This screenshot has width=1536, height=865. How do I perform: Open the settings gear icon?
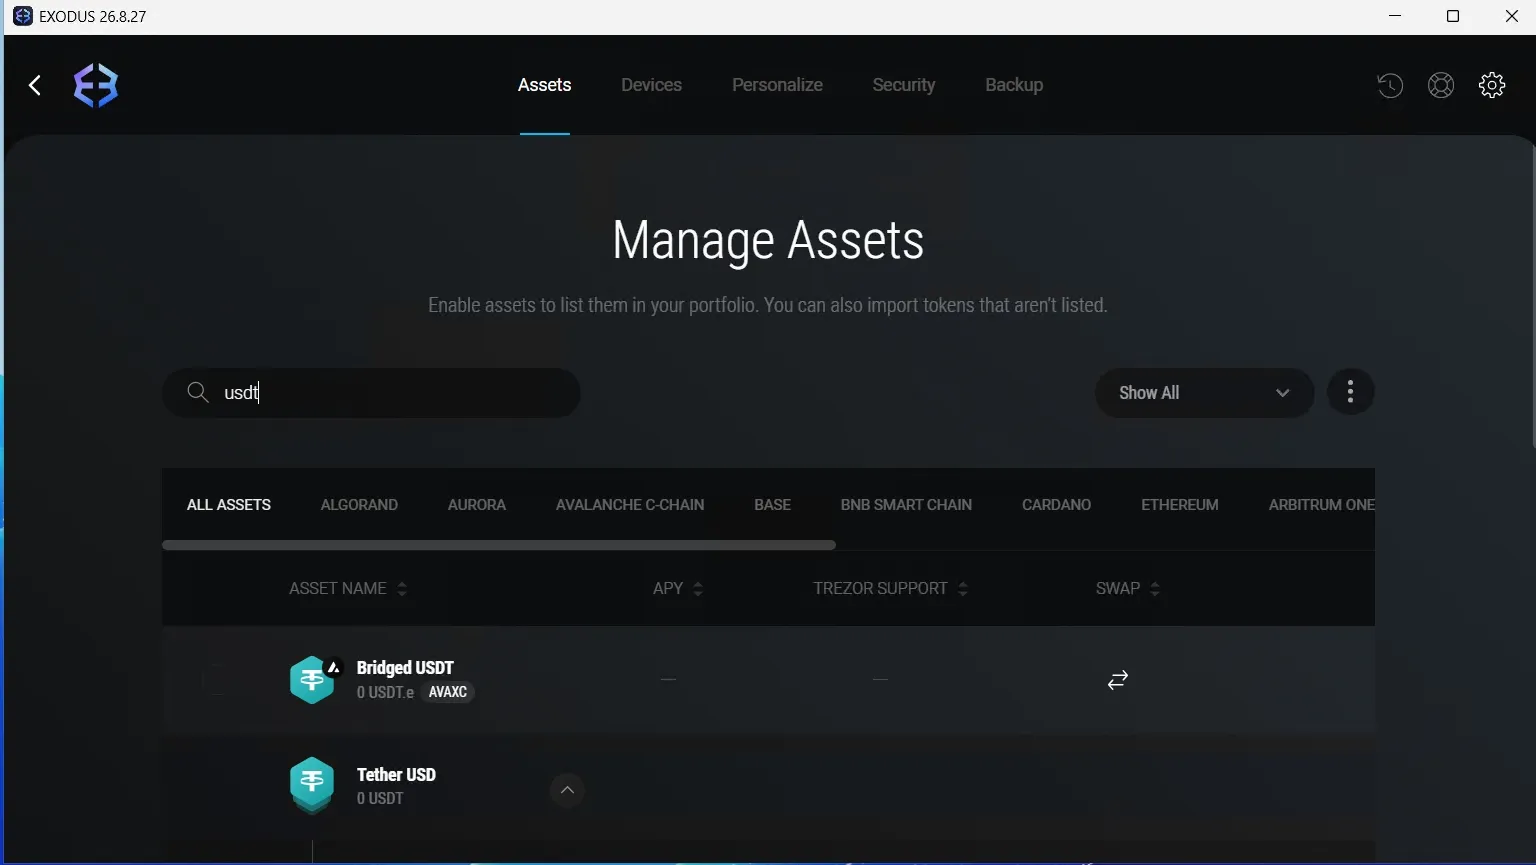click(1492, 86)
